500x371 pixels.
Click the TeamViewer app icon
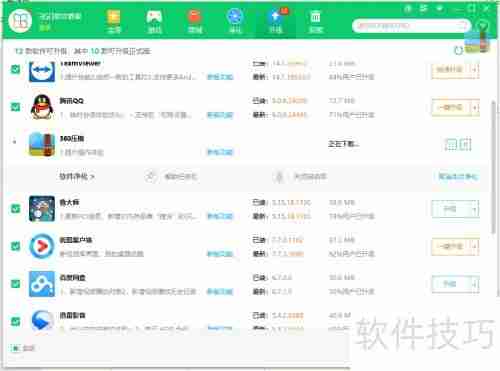(x=42, y=71)
